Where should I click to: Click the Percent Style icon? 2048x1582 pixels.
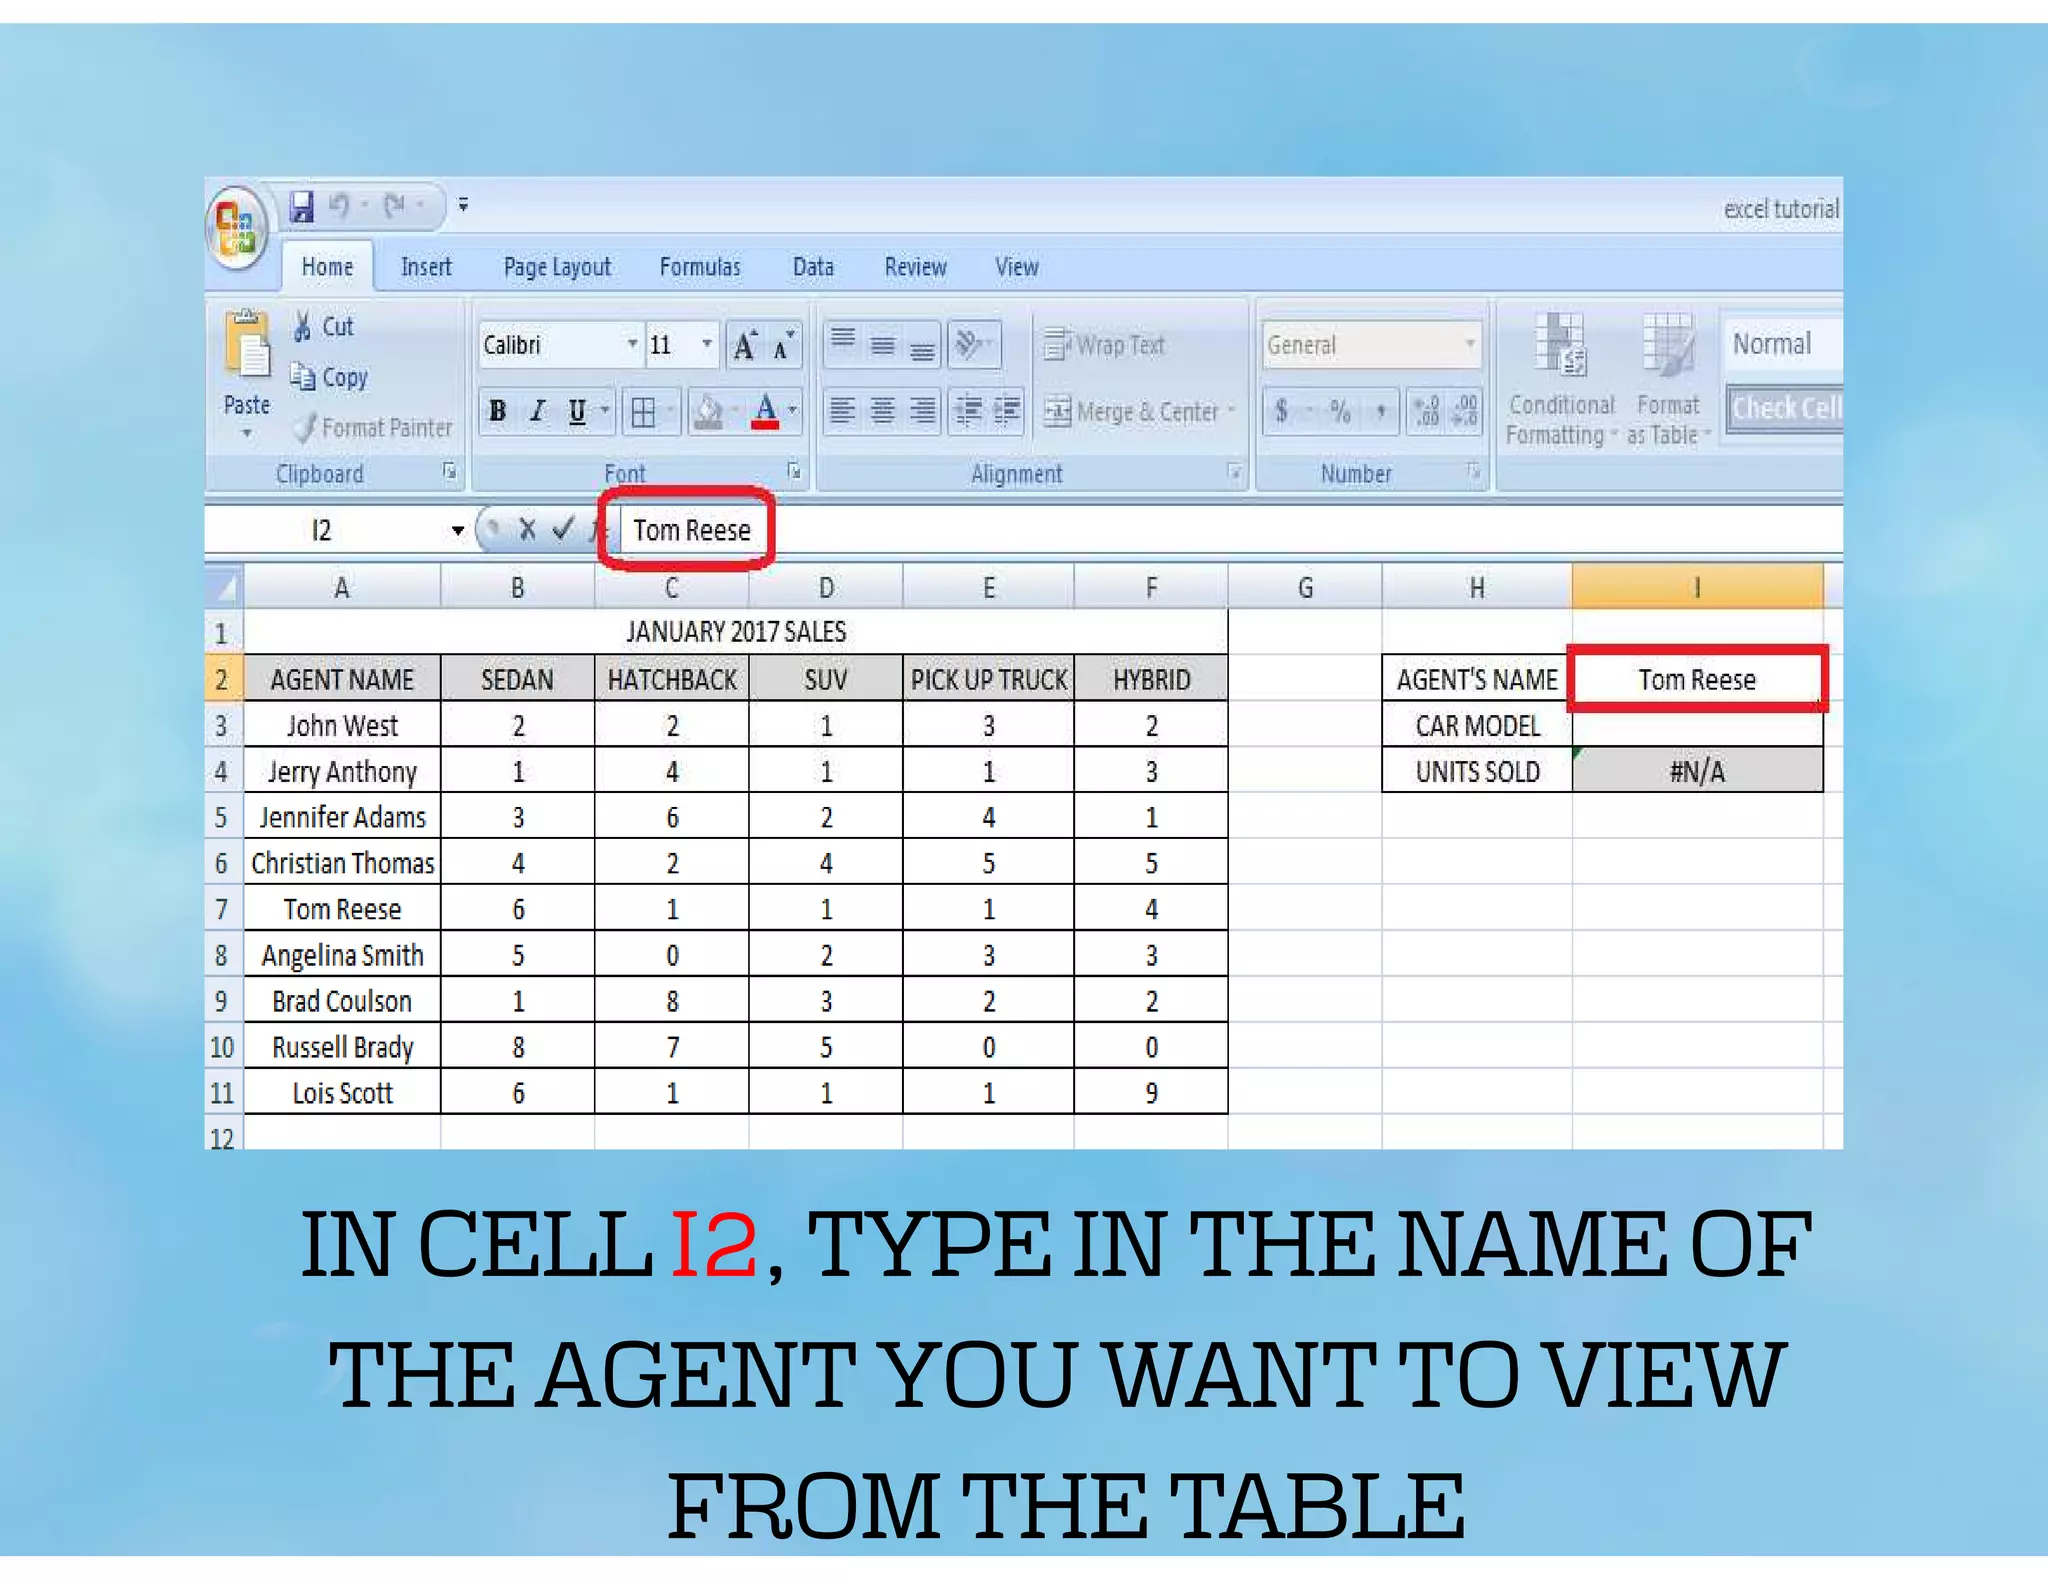(x=1340, y=411)
